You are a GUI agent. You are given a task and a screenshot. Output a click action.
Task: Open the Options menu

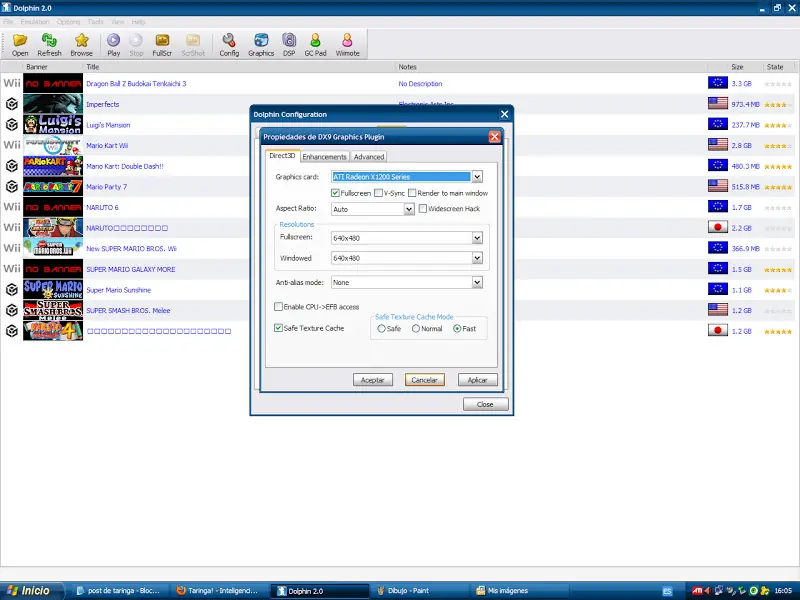pyautogui.click(x=68, y=22)
